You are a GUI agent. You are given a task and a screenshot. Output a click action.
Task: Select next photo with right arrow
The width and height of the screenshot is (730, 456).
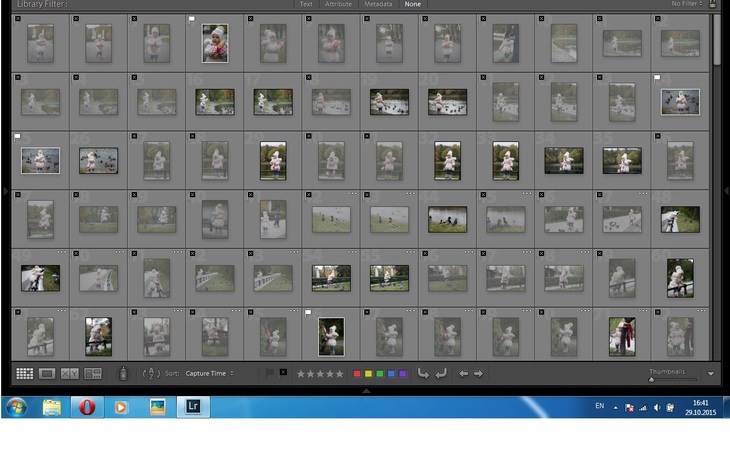click(x=478, y=373)
